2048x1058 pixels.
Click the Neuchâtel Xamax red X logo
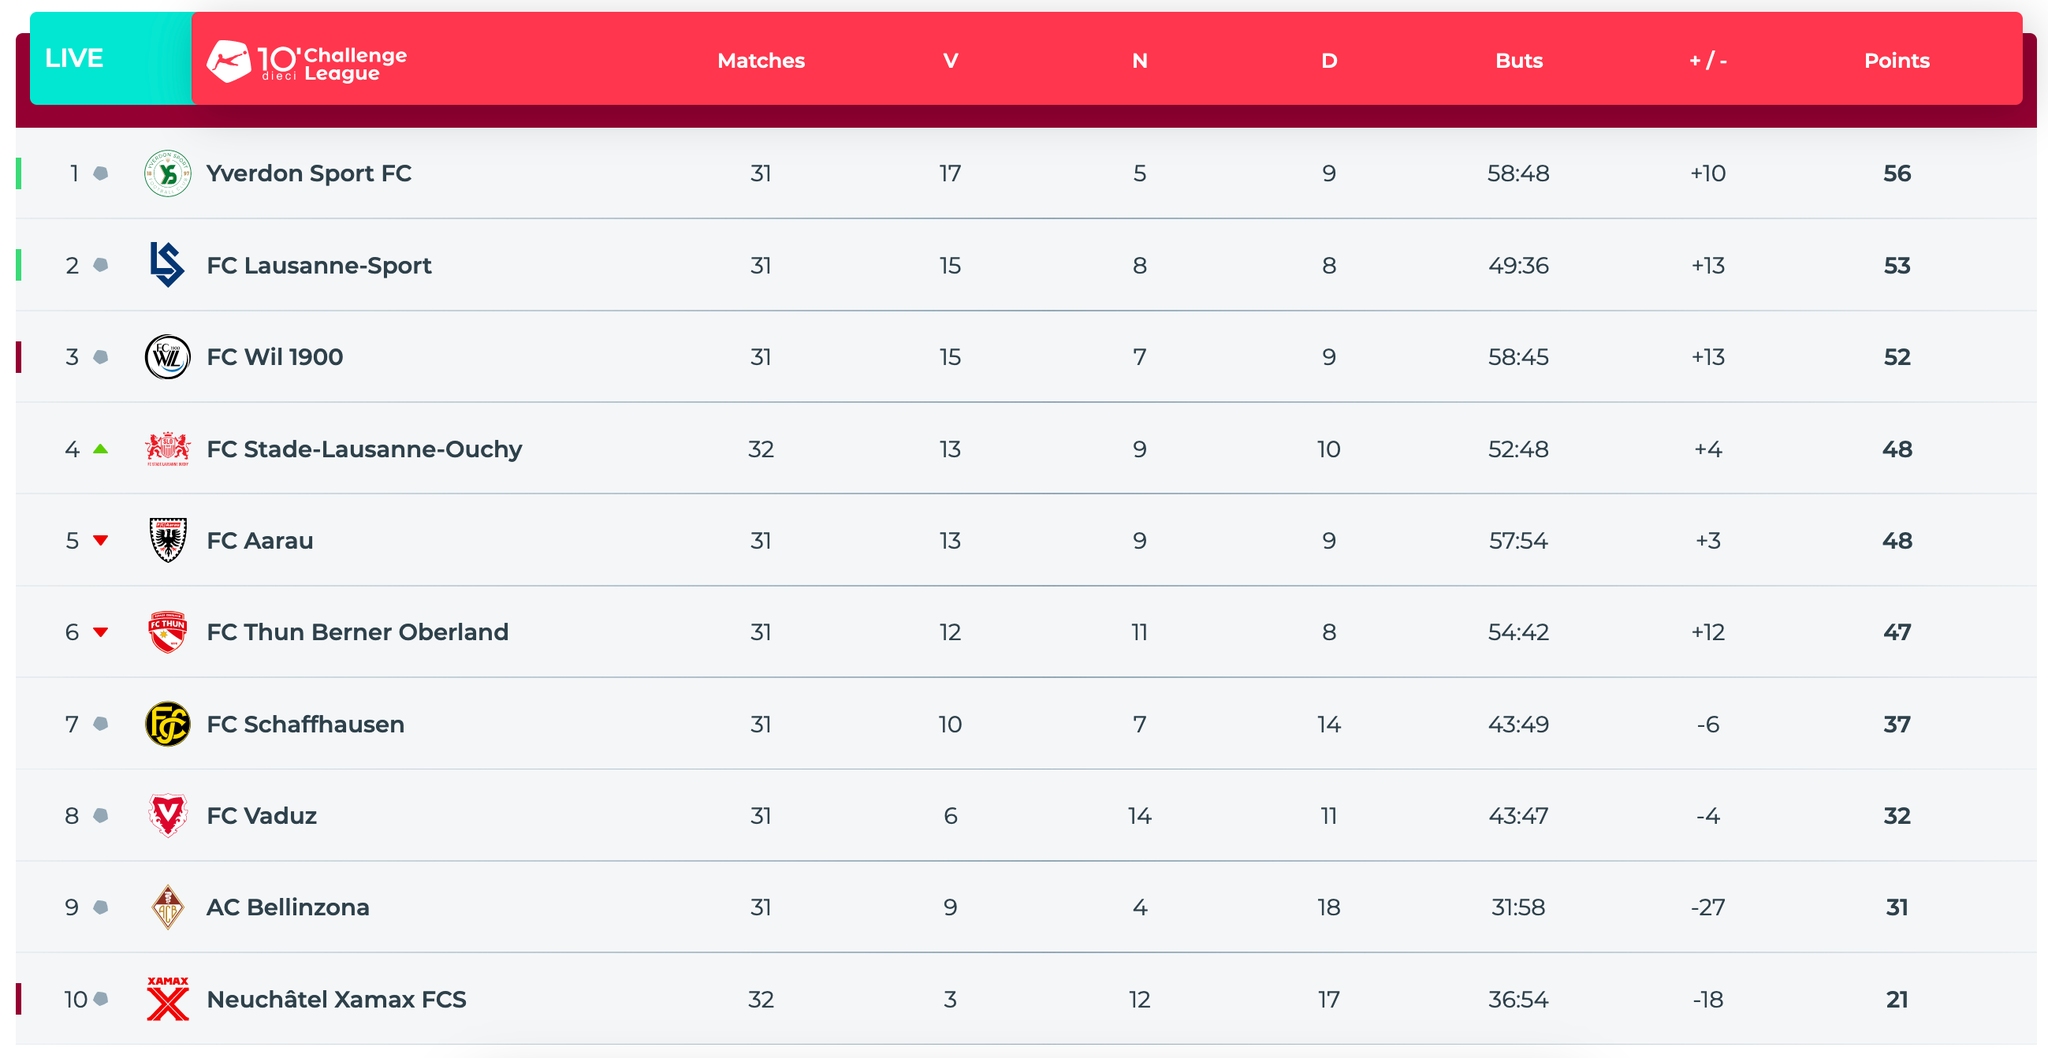(x=167, y=999)
